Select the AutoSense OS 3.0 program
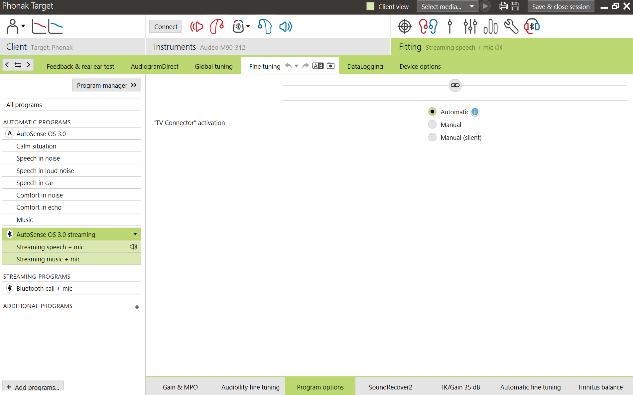The height and width of the screenshot is (395, 633). pyautogui.click(x=71, y=133)
